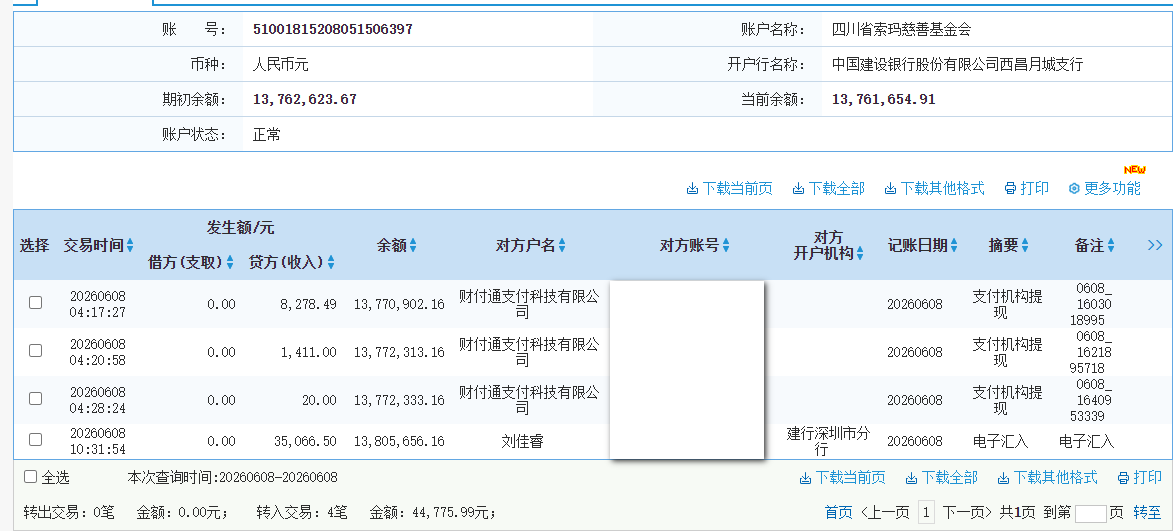Viewport: 1173px width, 531px height.
Task: Go to 下一页 next page
Action: pyautogui.click(x=967, y=512)
